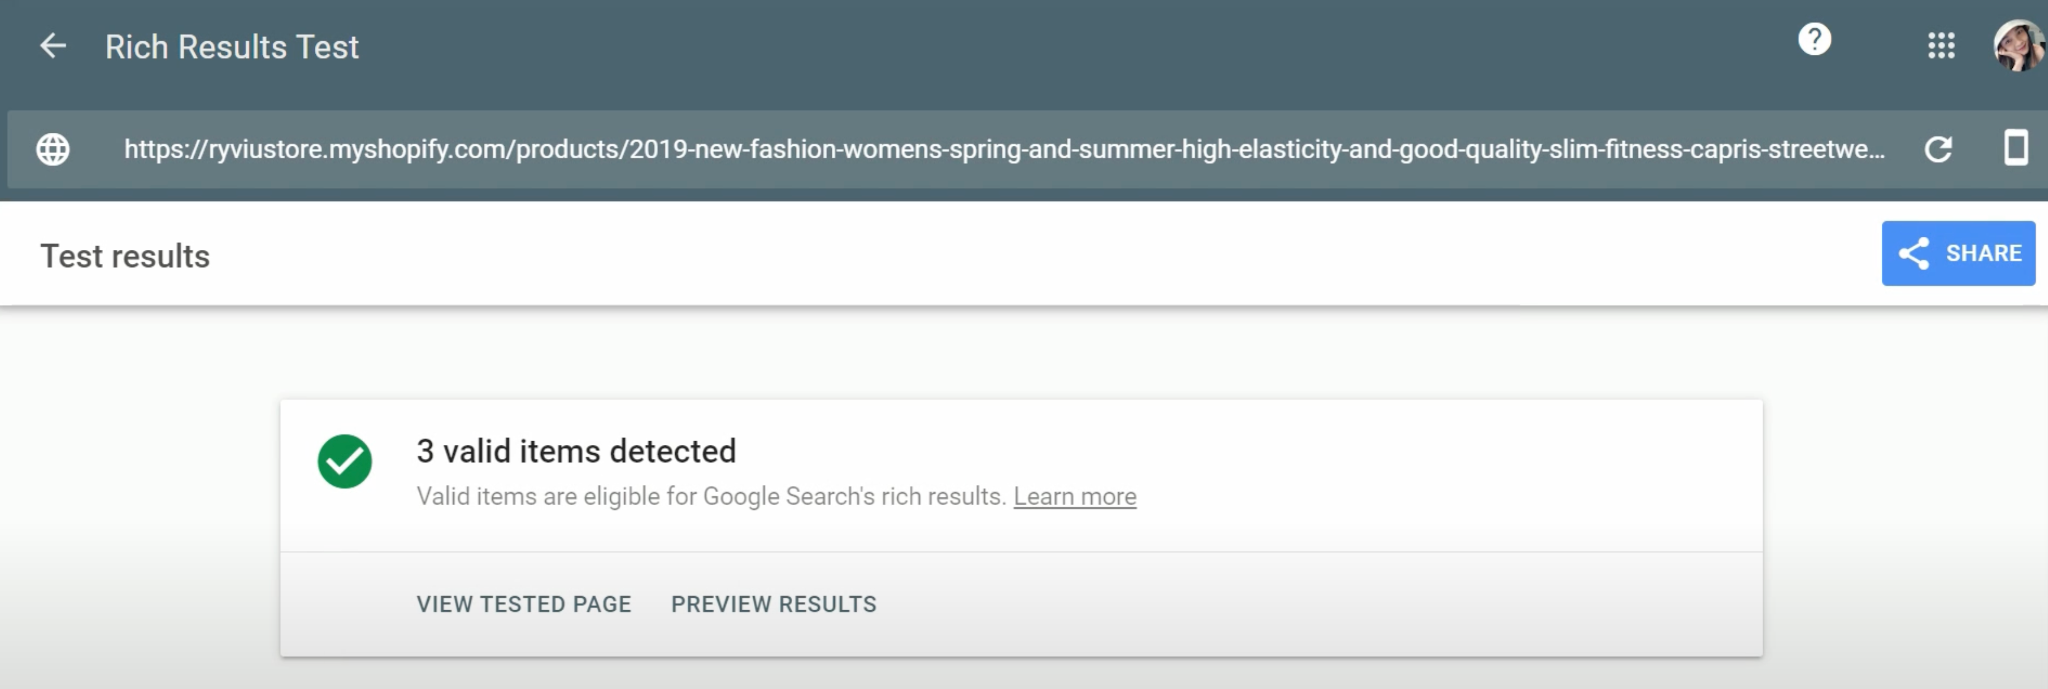Click the valid items eligibility description text
This screenshot has height=689, width=2048.
pyautogui.click(x=711, y=496)
